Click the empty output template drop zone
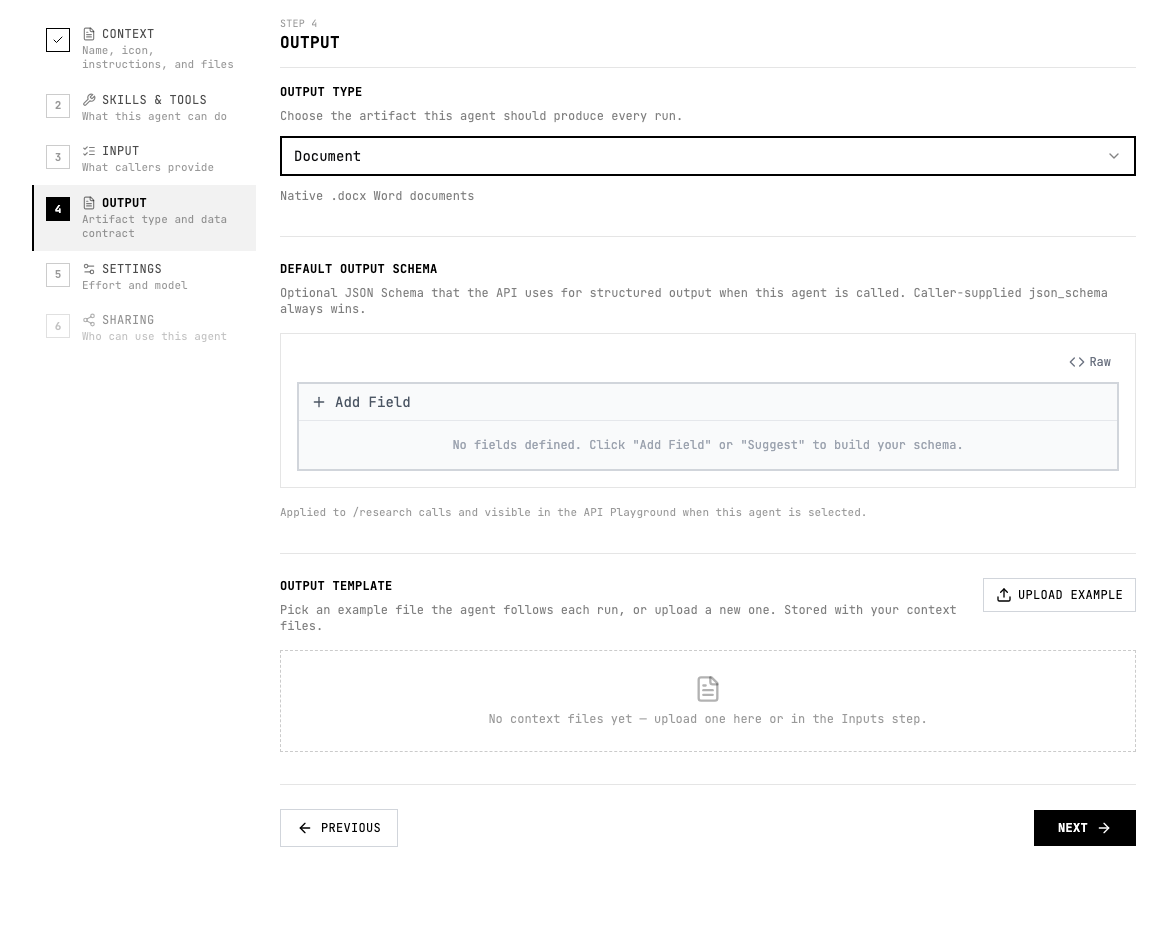The width and height of the screenshot is (1160, 950). 707,701
